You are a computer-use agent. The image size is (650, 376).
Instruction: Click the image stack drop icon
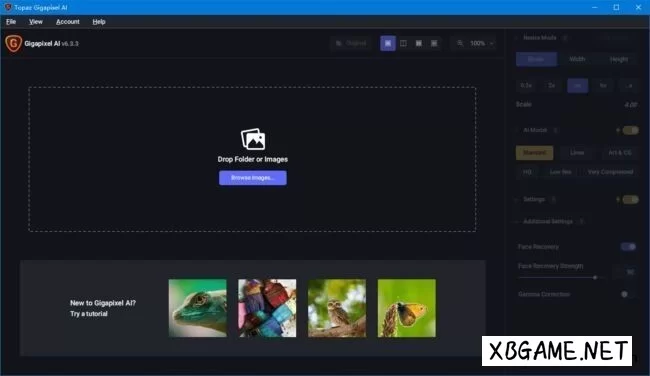[x=253, y=139]
